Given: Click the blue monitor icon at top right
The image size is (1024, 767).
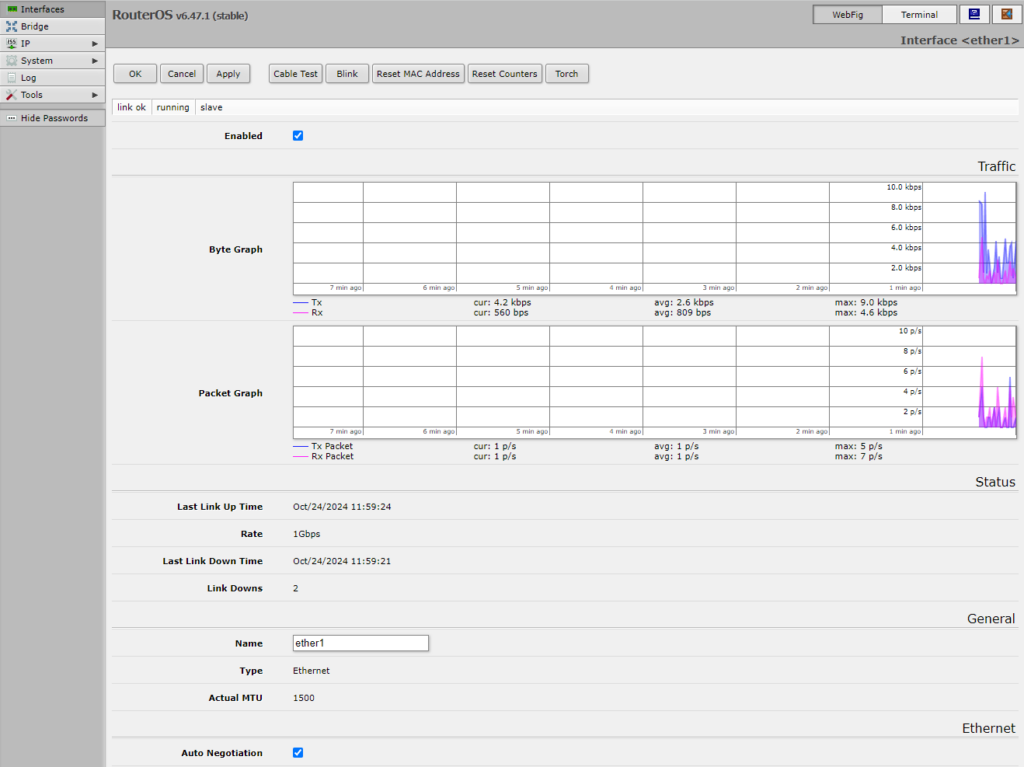Looking at the screenshot, I should tap(973, 14).
